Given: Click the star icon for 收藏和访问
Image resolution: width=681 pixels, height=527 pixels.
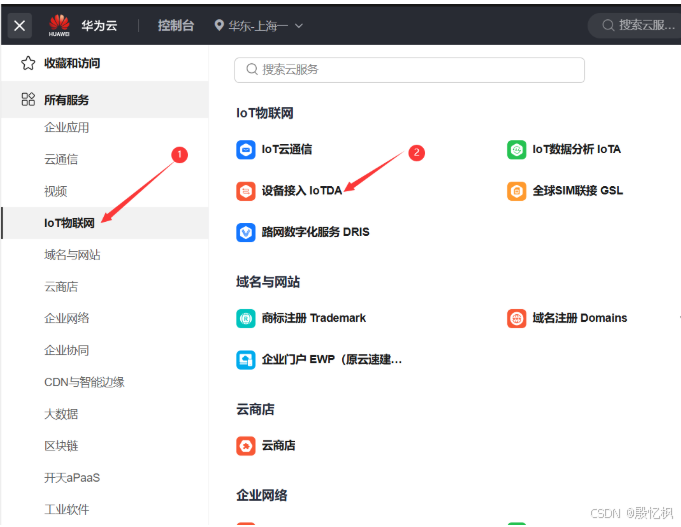Looking at the screenshot, I should (28, 63).
